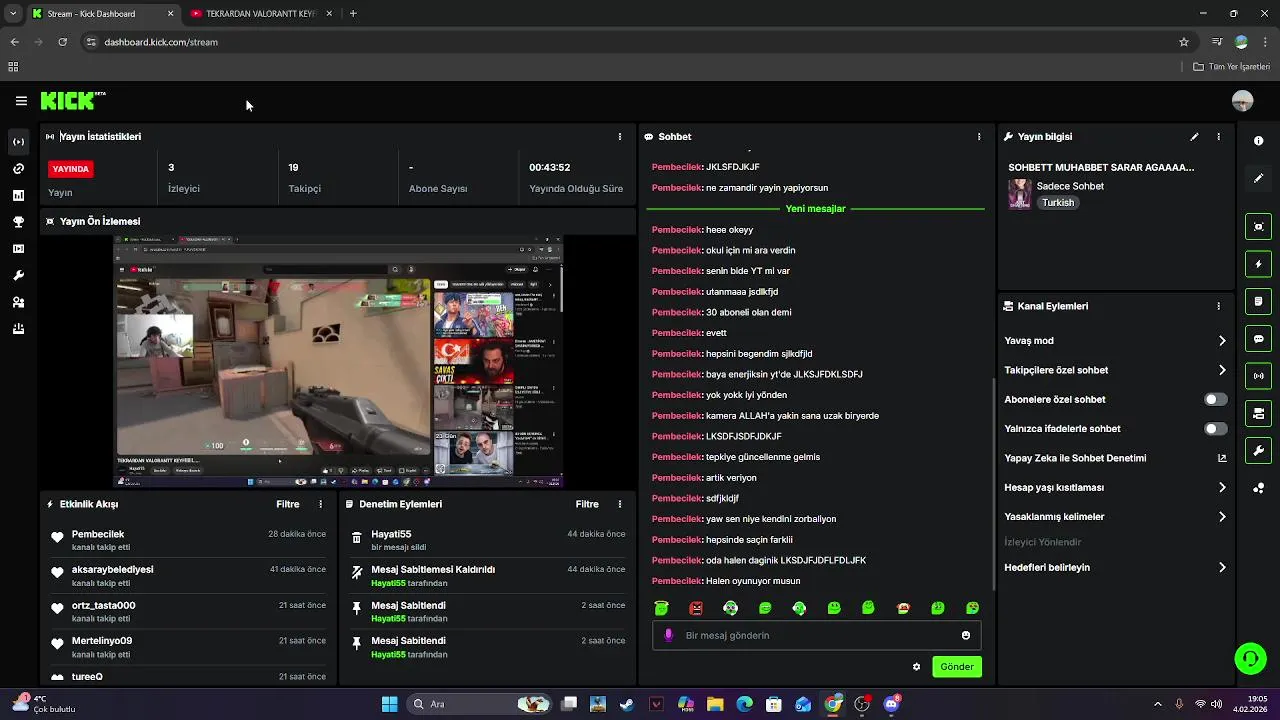Toggle Yalnızca ifadelerle sohbet switch
Viewport: 1280px width, 720px height.
[1215, 429]
